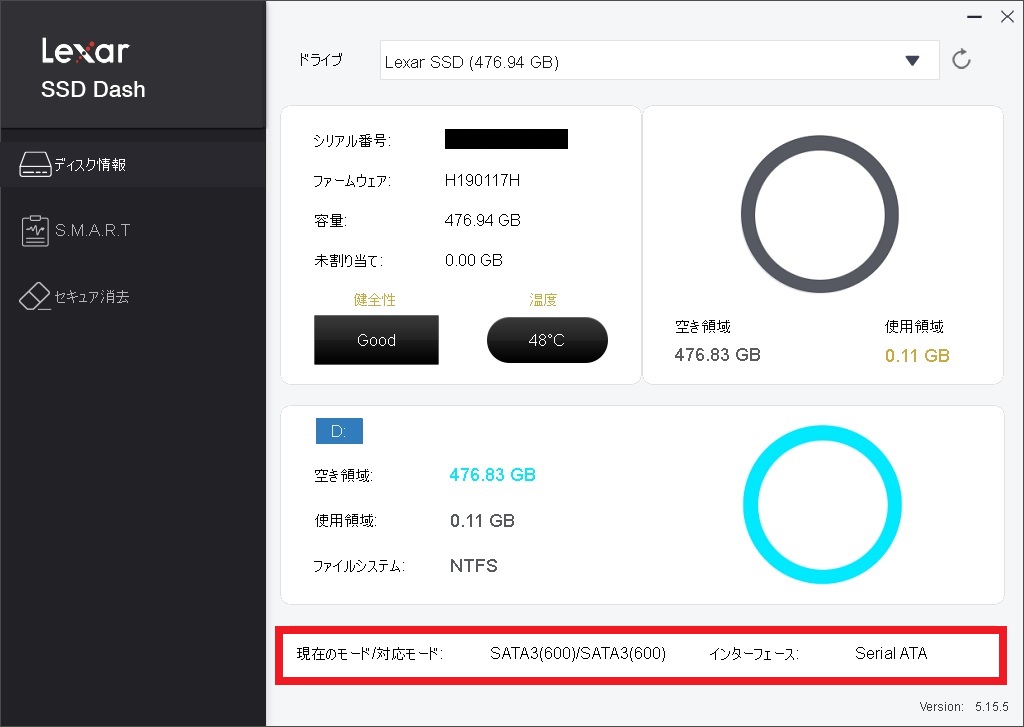The width and height of the screenshot is (1024, 727).
Task: Click the ファイルシステム label
Action: pos(359,566)
